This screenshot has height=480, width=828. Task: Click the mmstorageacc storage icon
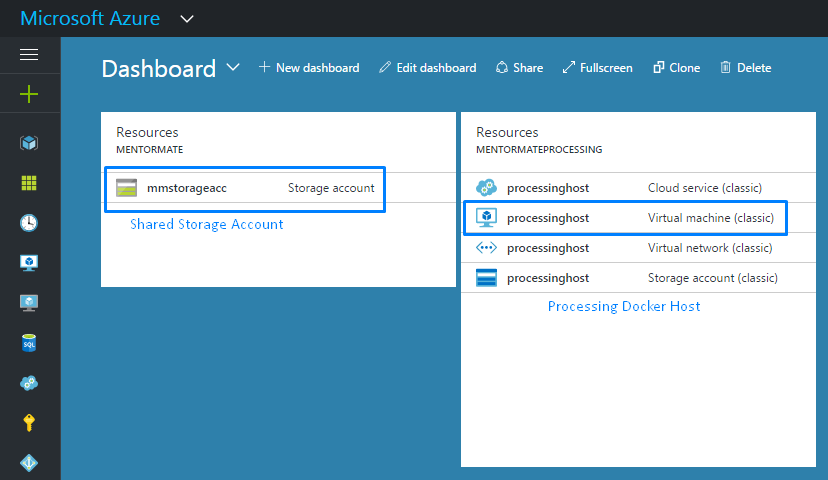pos(127,187)
